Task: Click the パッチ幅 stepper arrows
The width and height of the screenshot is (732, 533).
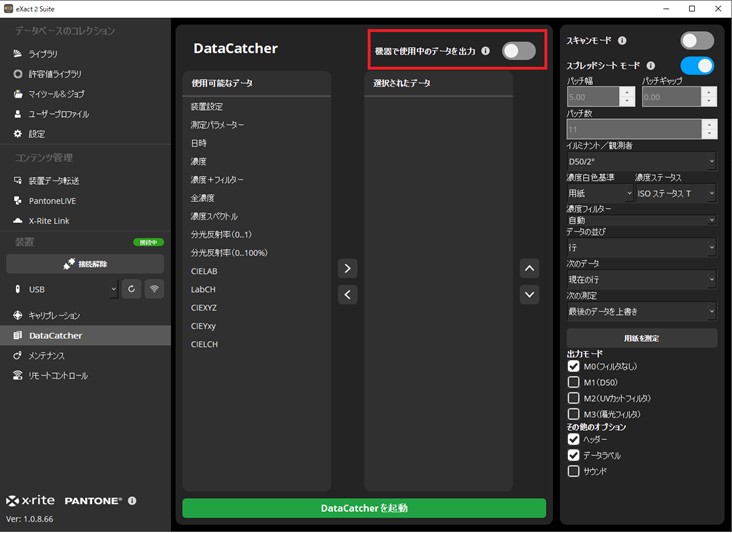Action: [x=627, y=97]
